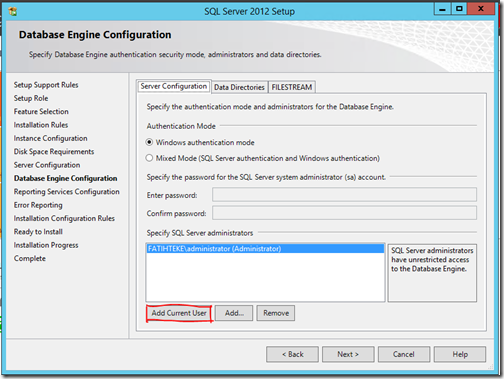The image size is (504, 379).
Task: Click the Feature Selection step in sidebar
Action: 41,111
